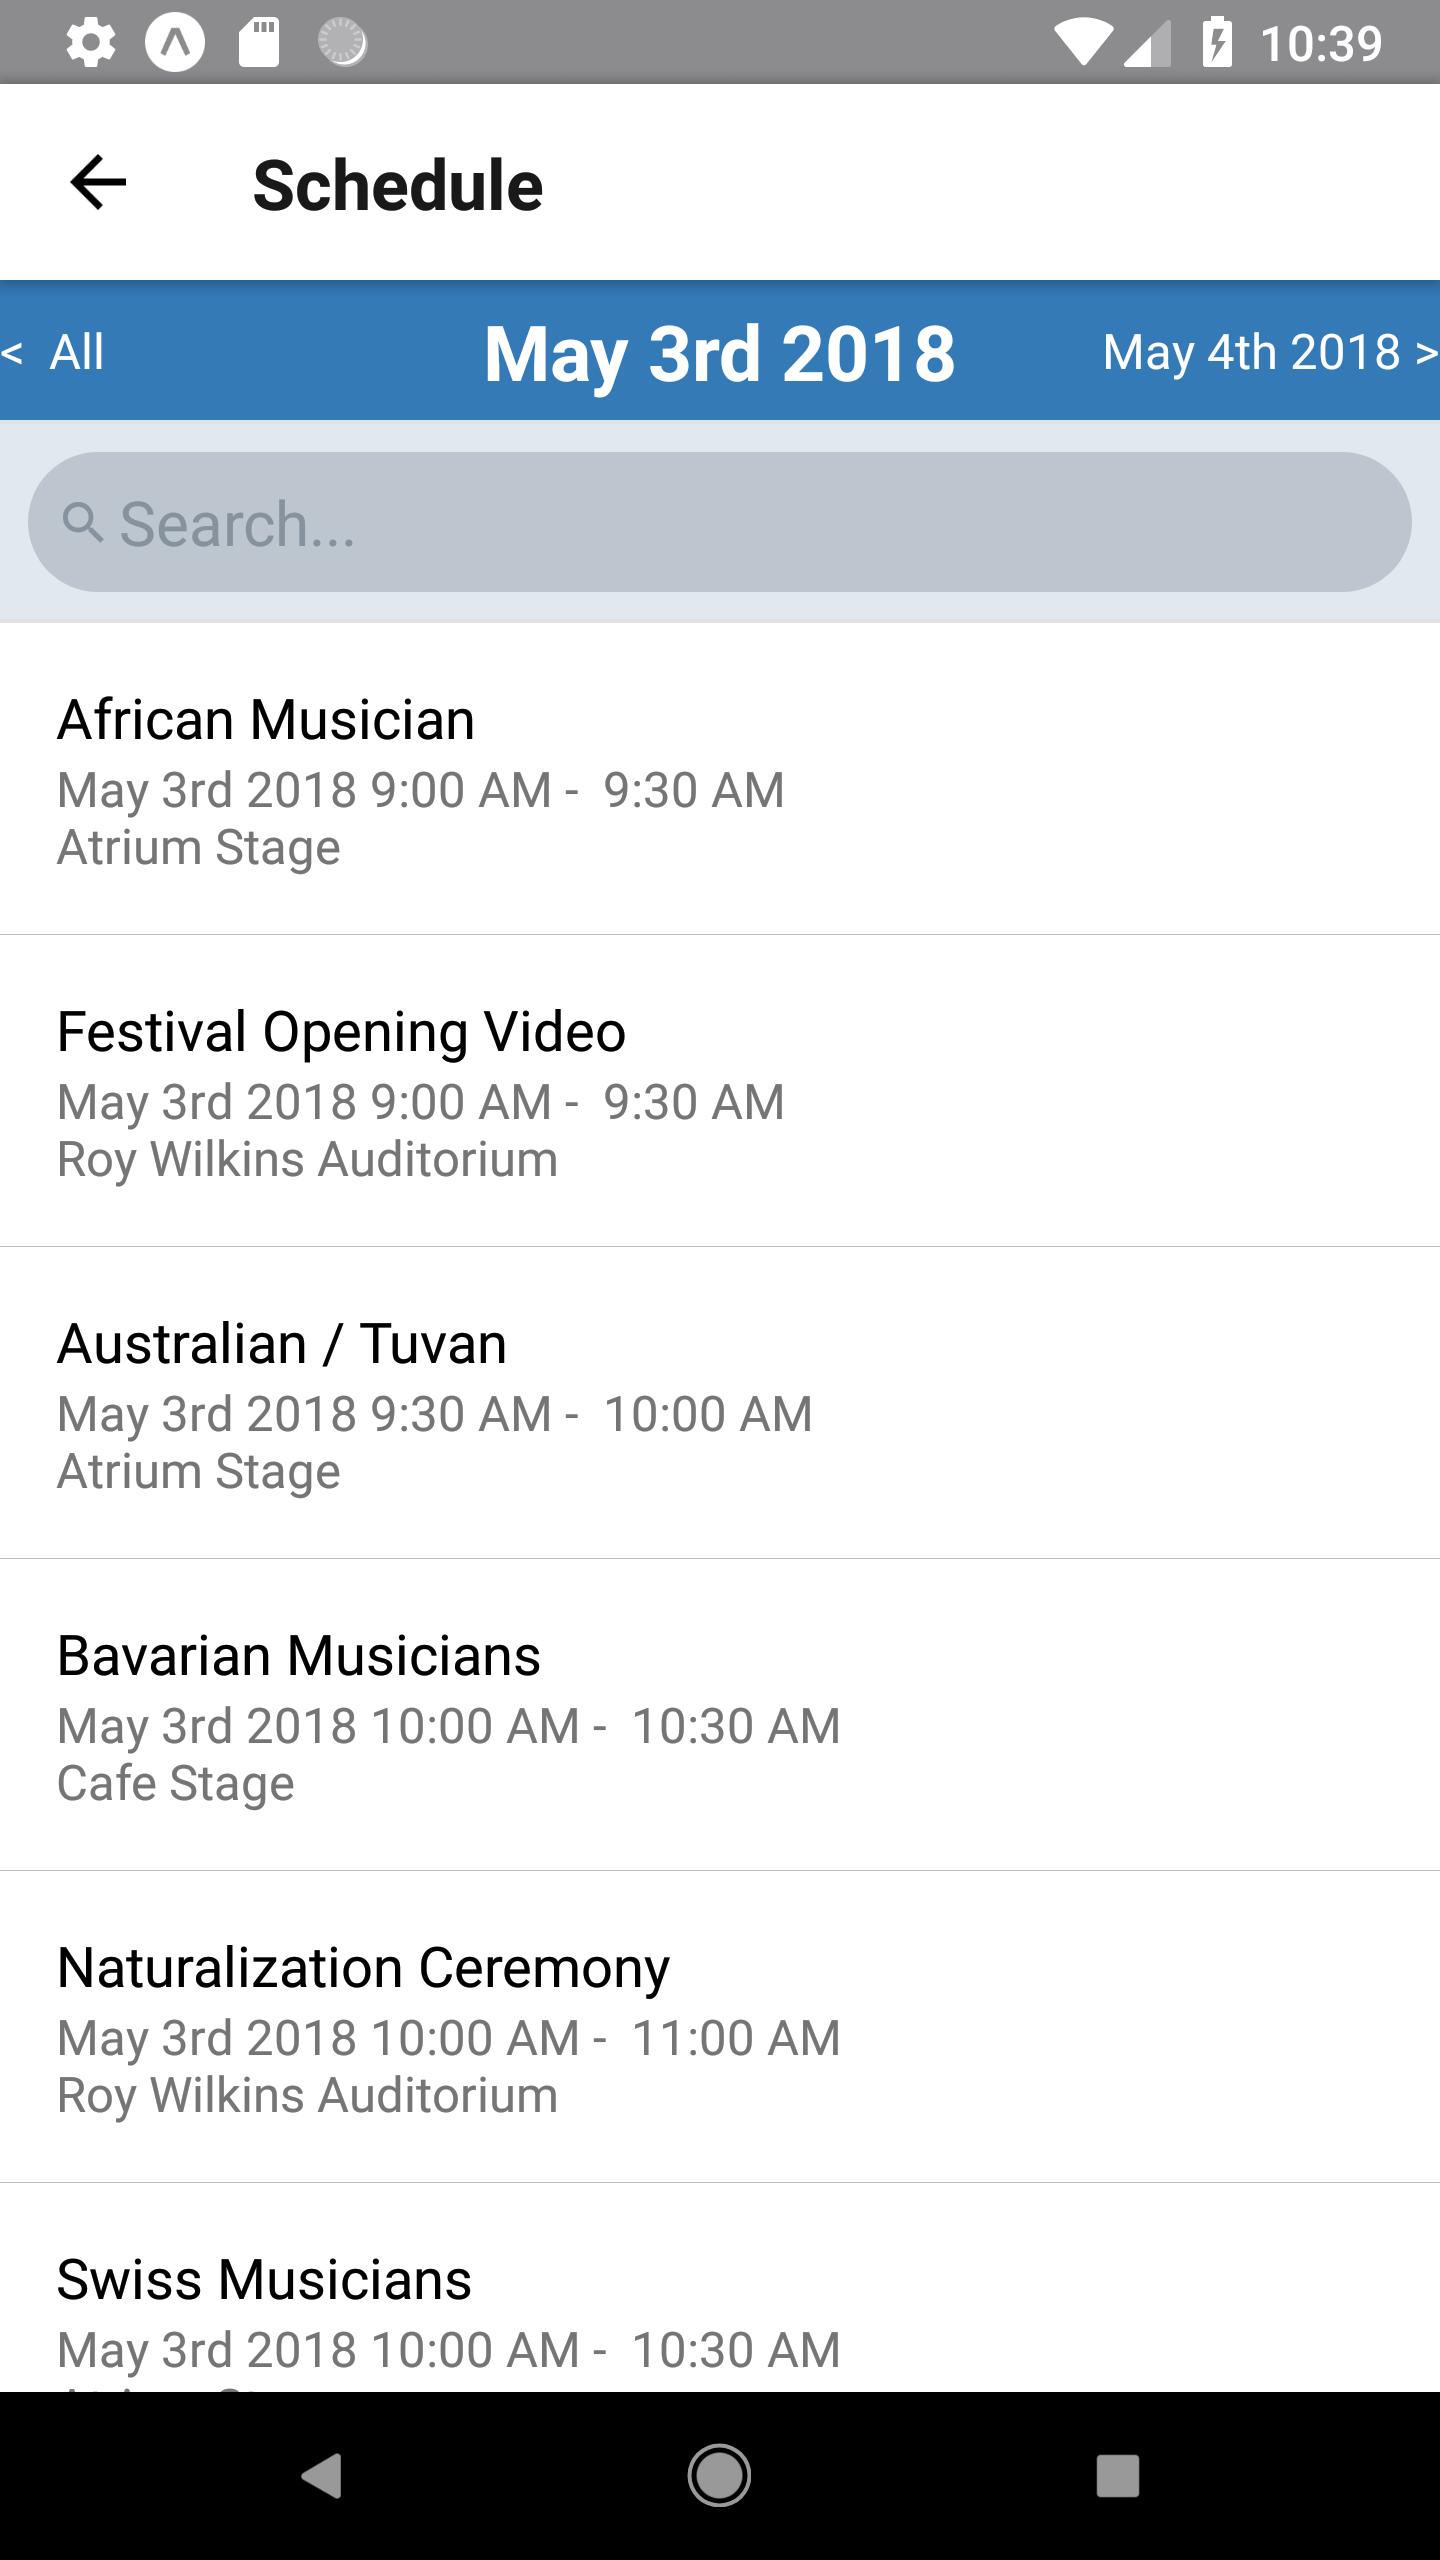Open the Swiss Musicians event
The image size is (1440, 2560).
(720, 2310)
